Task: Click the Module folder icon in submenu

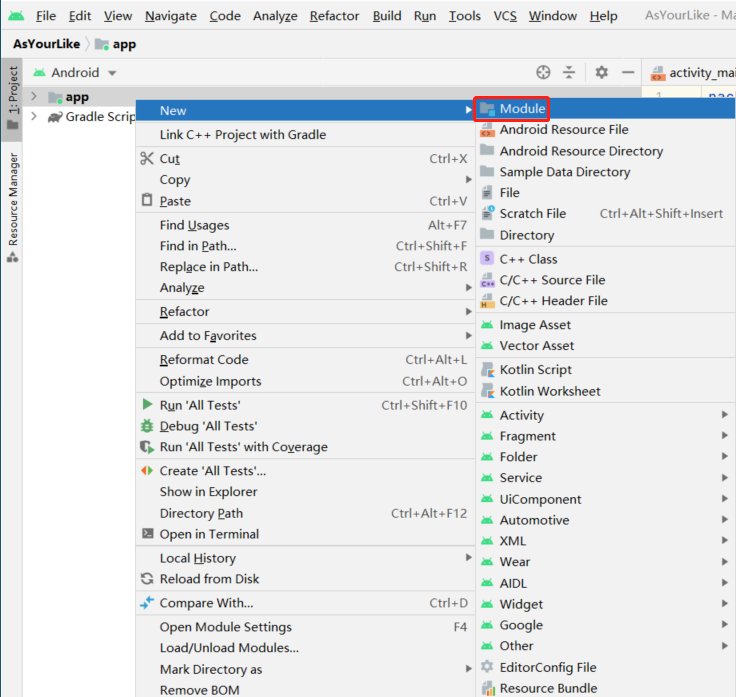Action: coord(487,109)
